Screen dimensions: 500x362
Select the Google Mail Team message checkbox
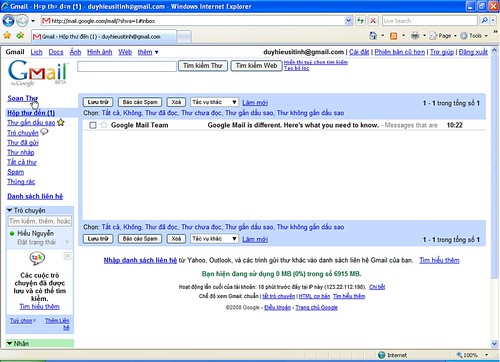tap(93, 125)
